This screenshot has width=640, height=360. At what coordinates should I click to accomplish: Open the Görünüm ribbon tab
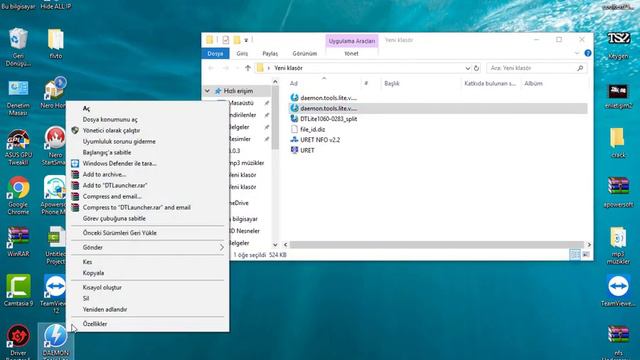click(x=304, y=53)
